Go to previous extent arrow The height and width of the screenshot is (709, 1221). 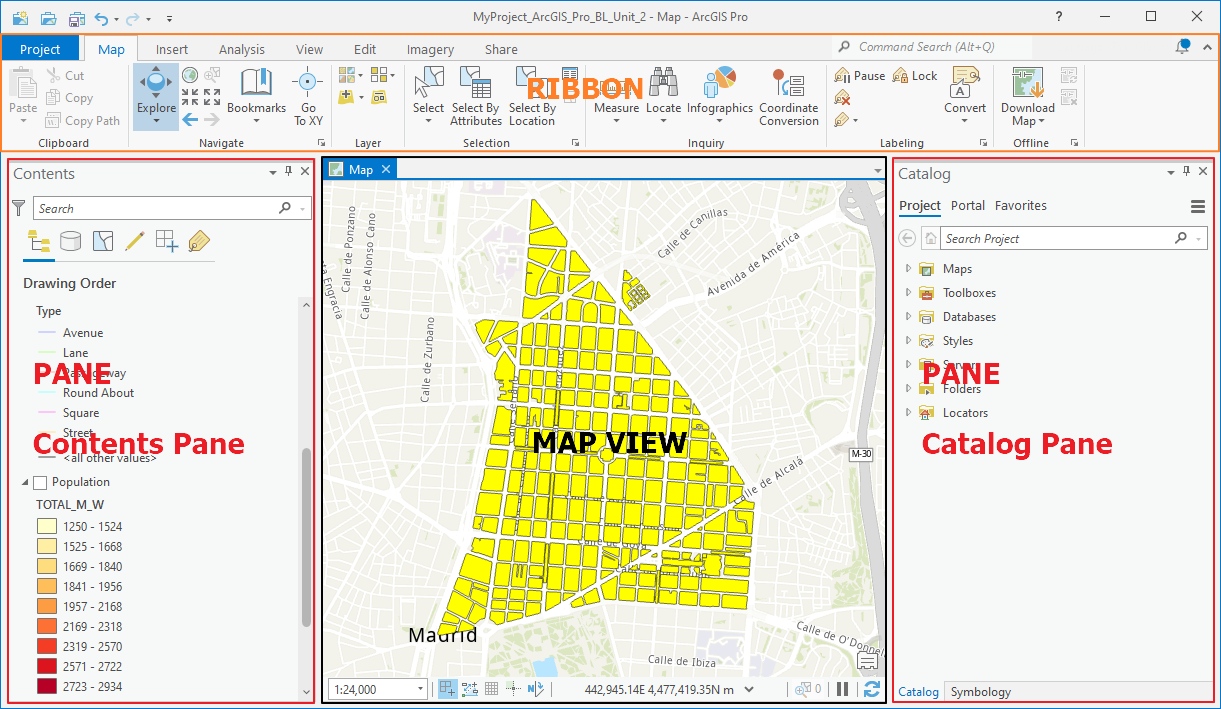(190, 120)
